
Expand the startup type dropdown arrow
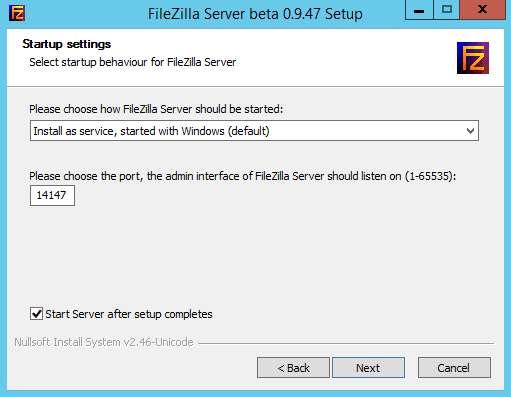[470, 131]
